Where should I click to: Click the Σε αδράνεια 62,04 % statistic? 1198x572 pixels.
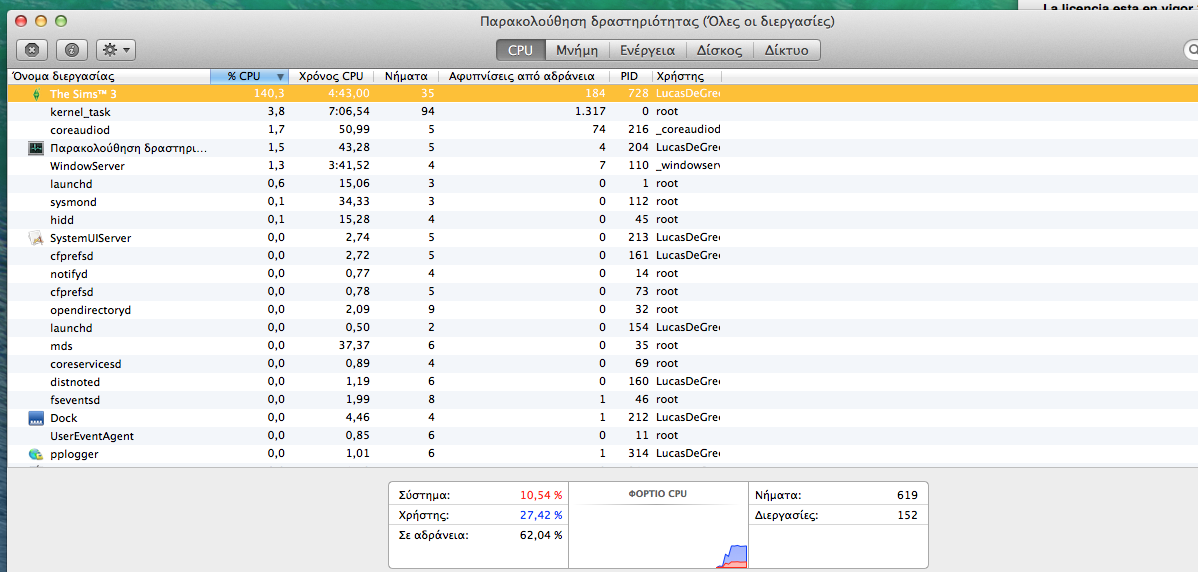[x=479, y=535]
